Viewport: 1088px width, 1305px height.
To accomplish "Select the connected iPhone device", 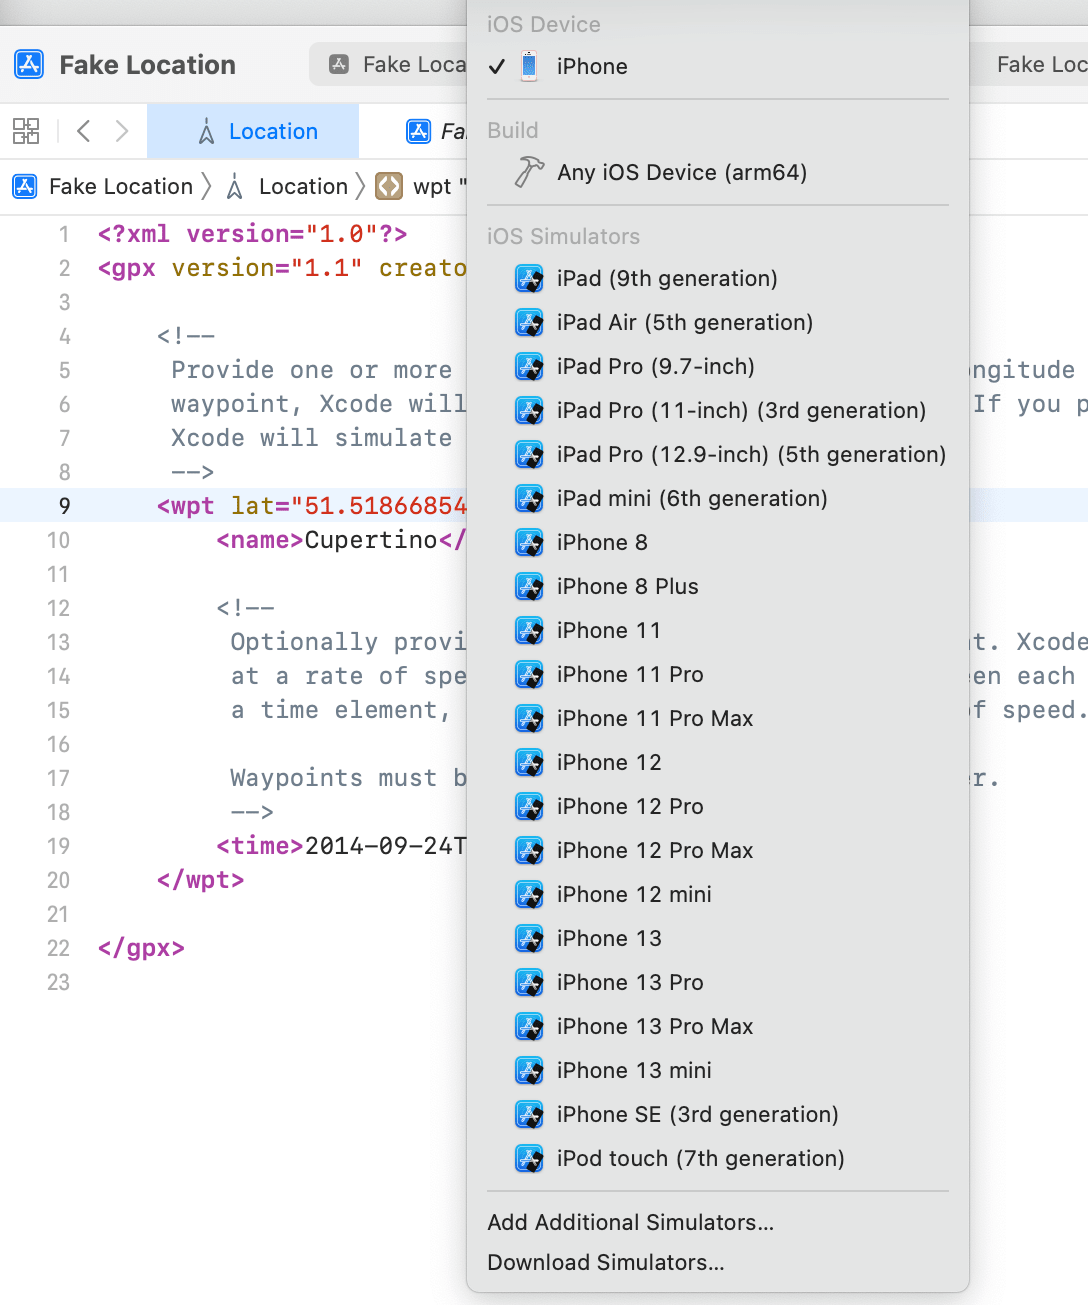I will [x=718, y=67].
